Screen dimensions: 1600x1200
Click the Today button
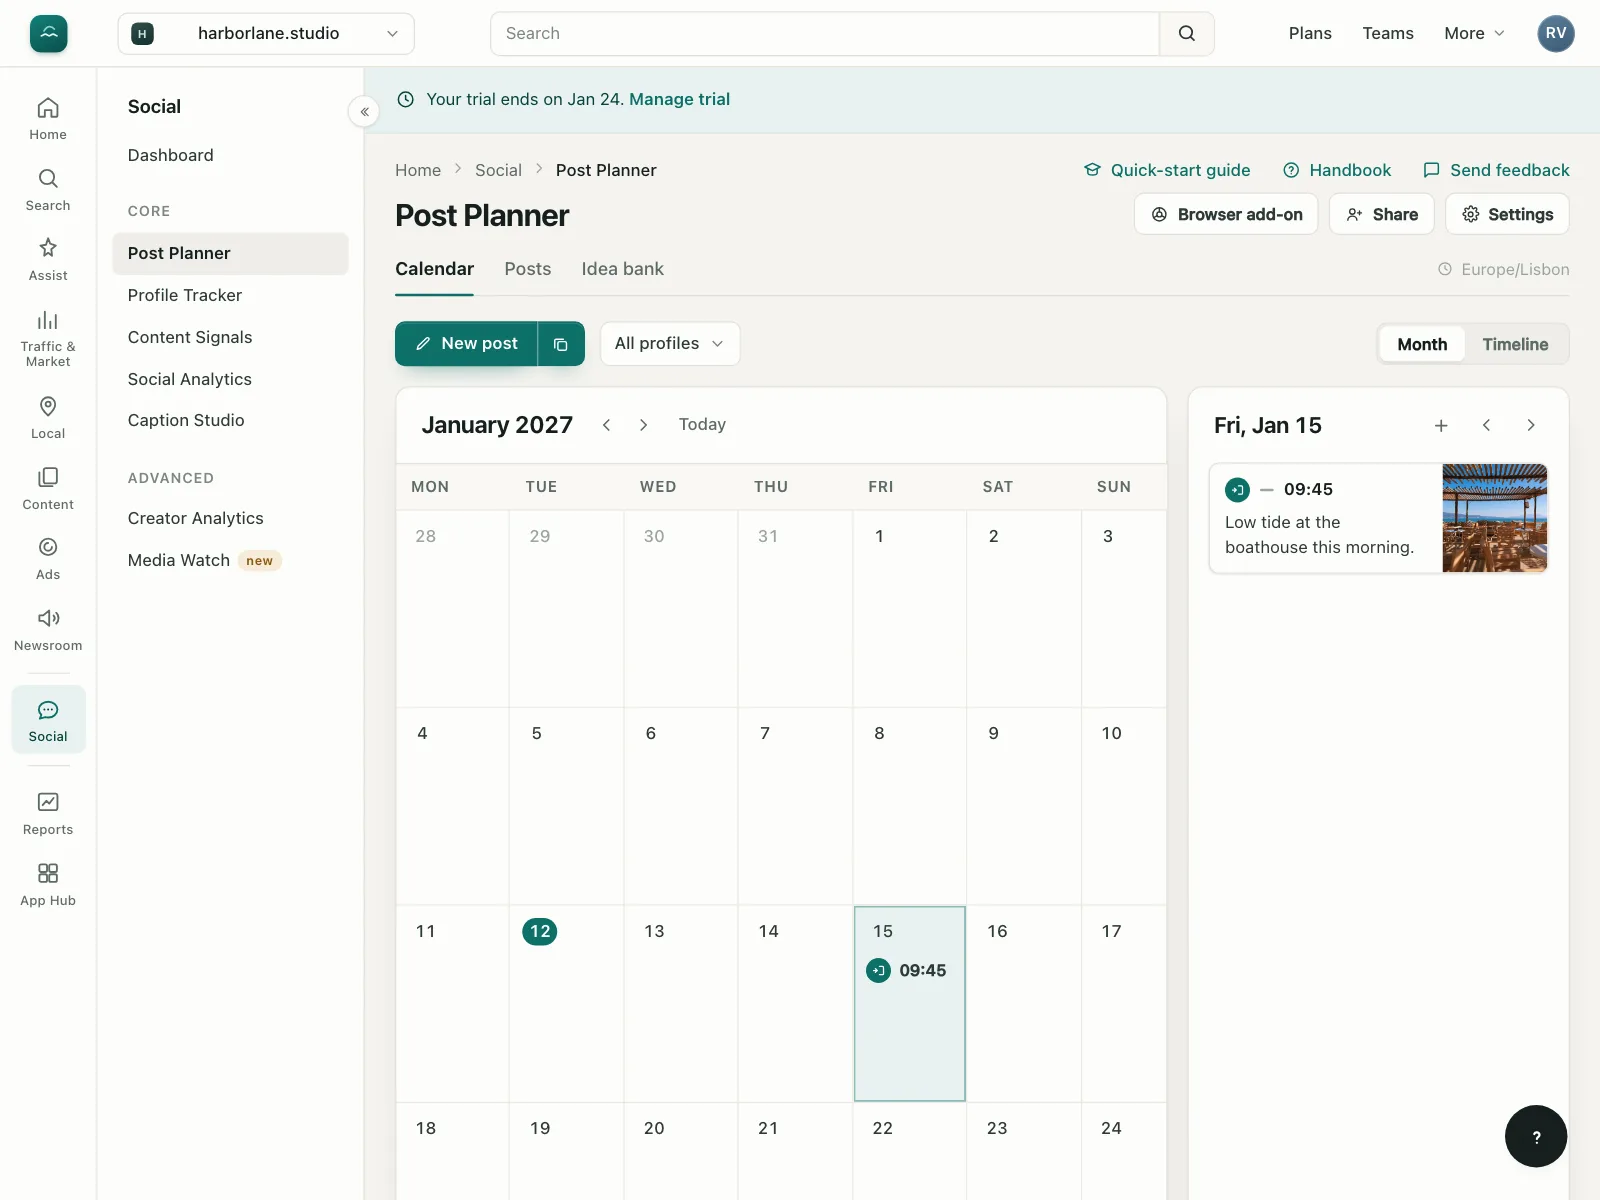[702, 425]
